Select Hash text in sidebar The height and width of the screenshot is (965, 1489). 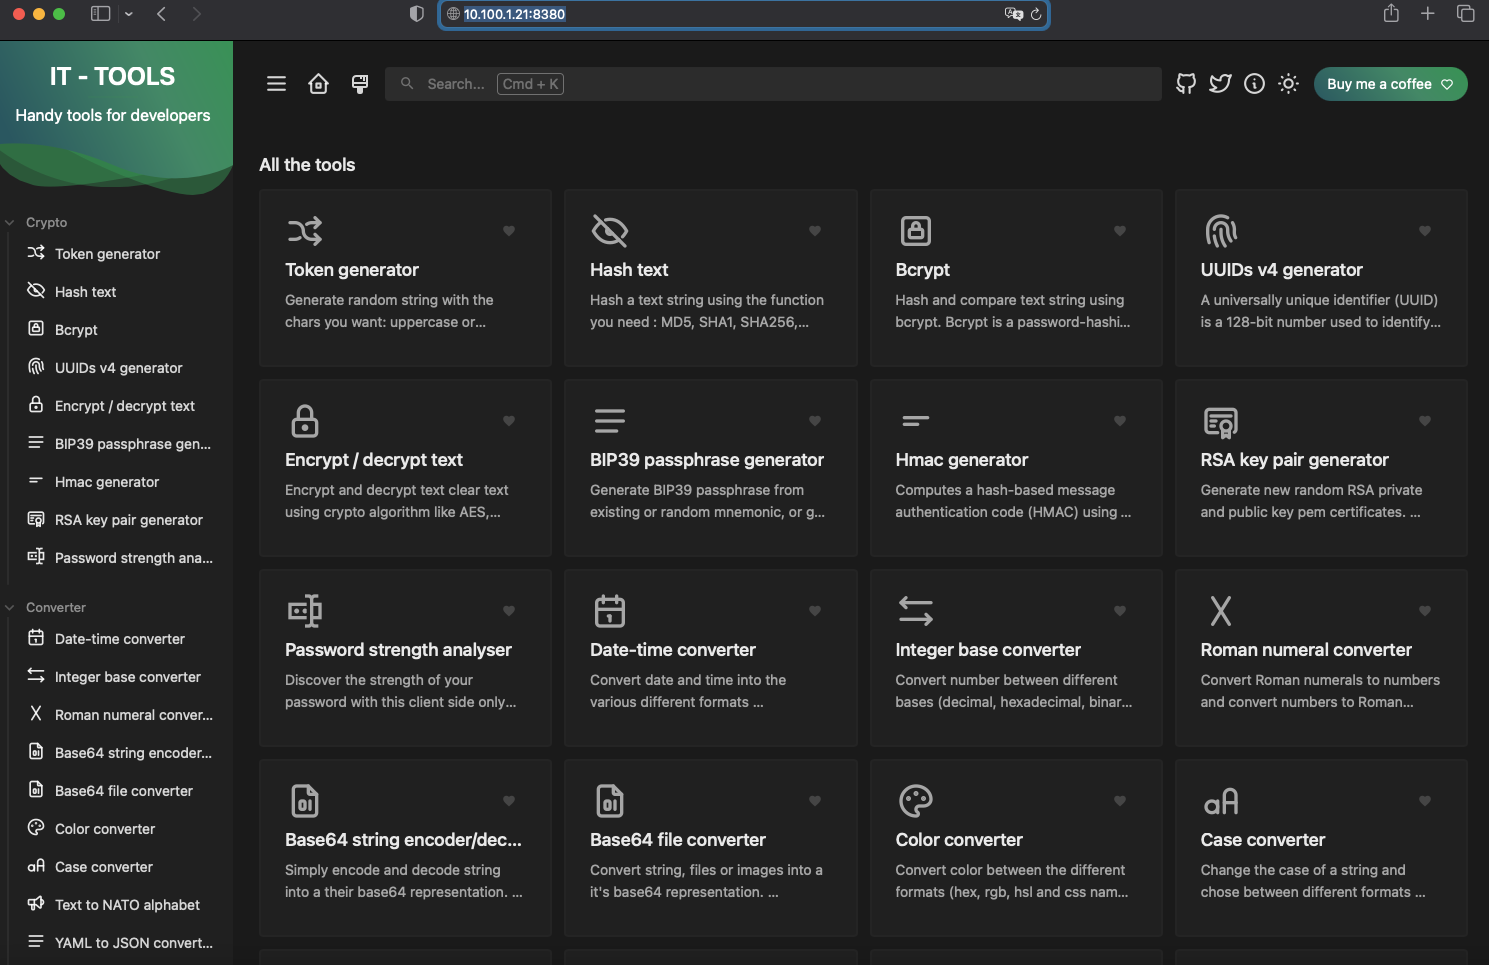(x=85, y=292)
